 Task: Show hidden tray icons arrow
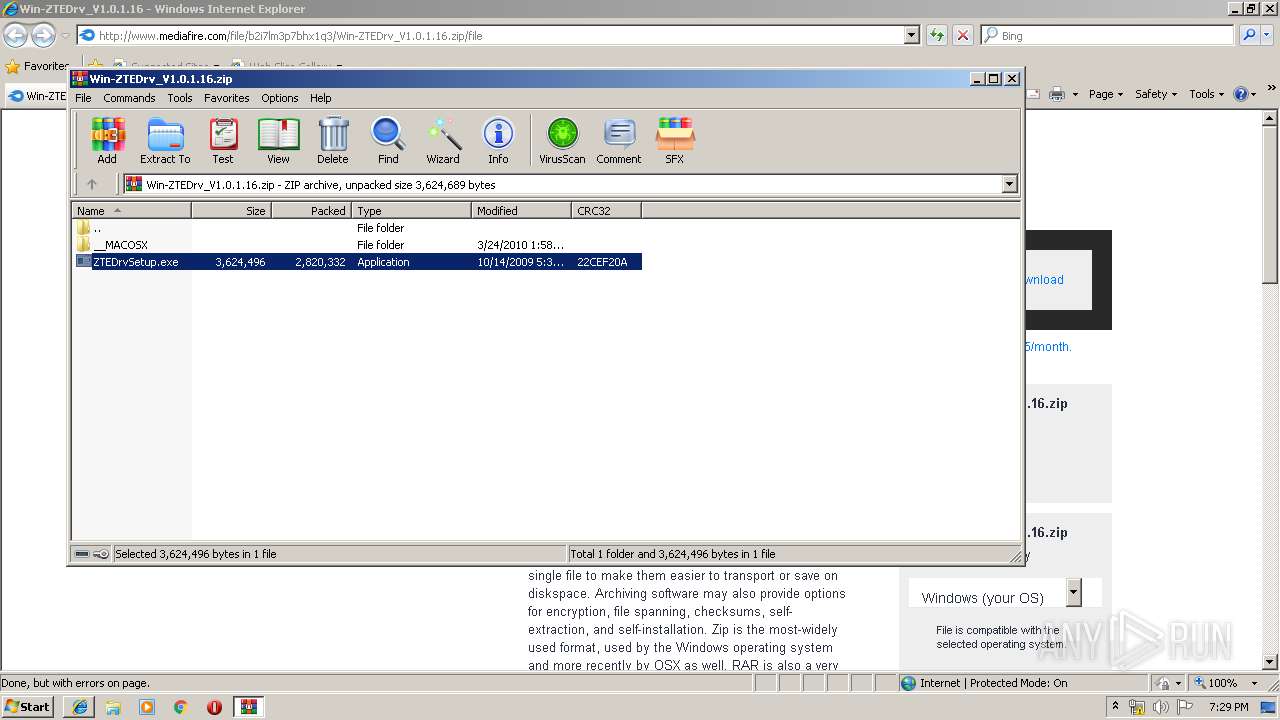coord(1115,707)
